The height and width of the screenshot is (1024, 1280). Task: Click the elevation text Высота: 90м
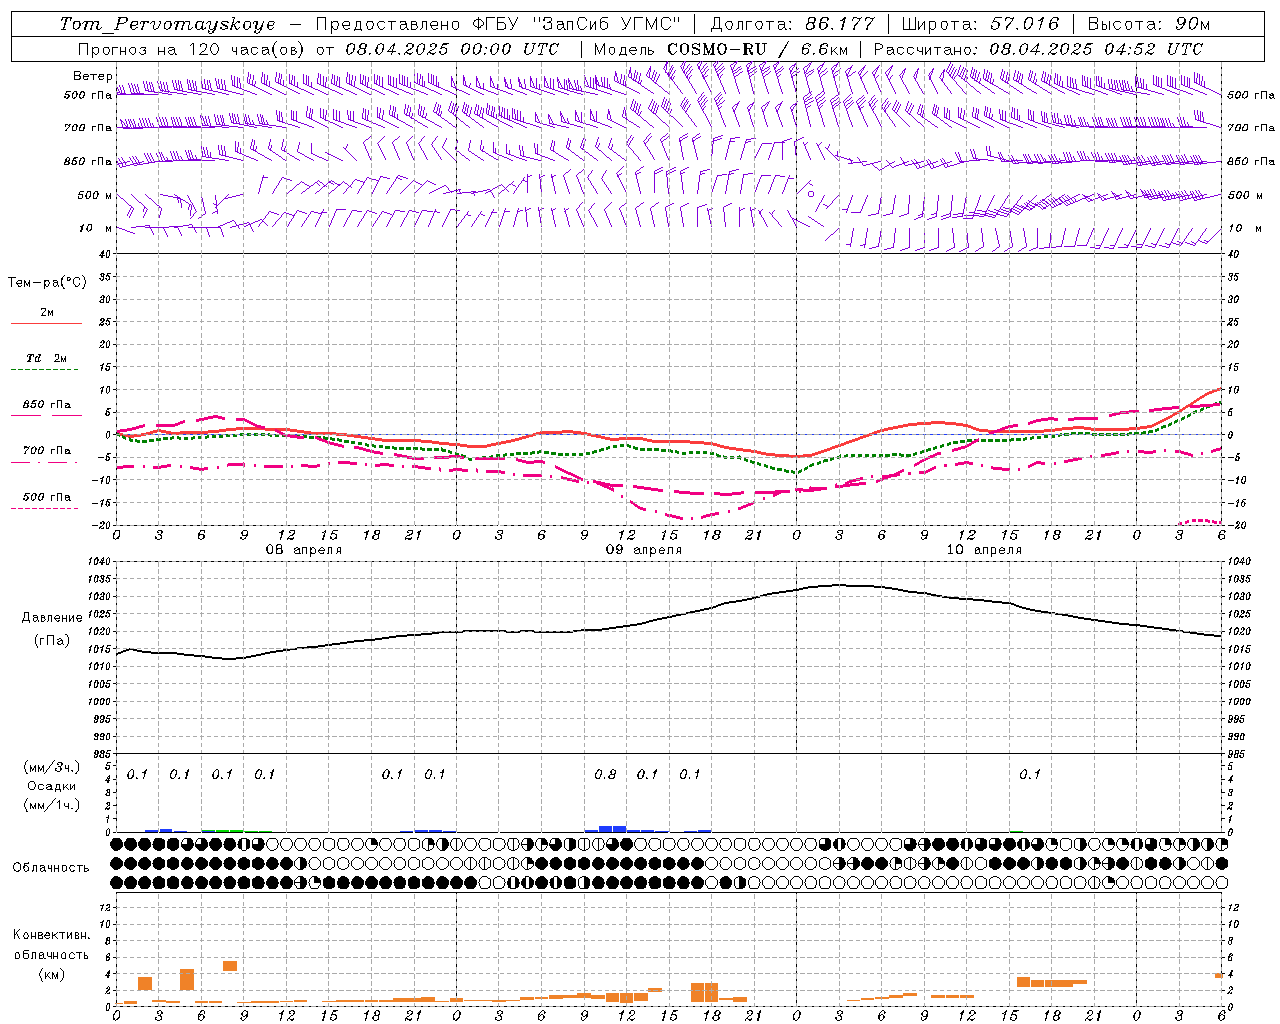pyautogui.click(x=1148, y=24)
